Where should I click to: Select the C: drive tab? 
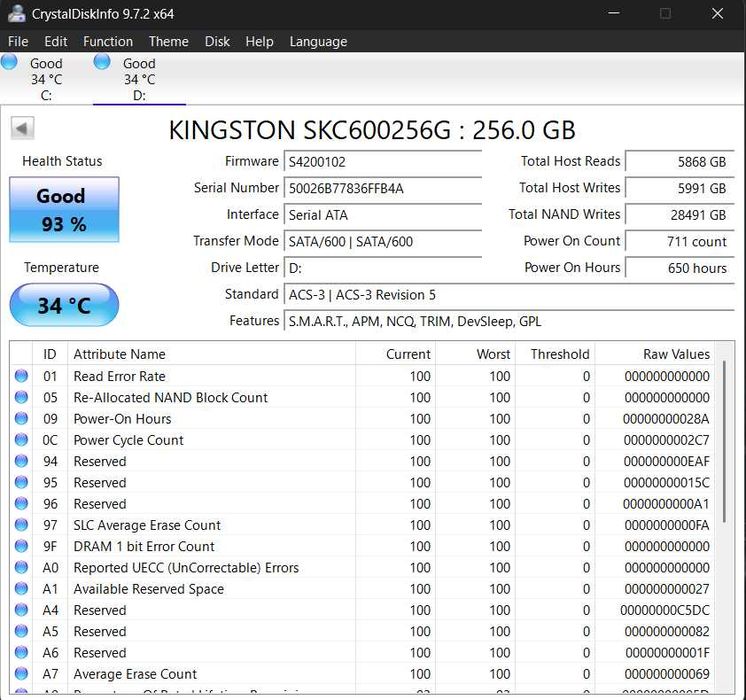click(46, 79)
